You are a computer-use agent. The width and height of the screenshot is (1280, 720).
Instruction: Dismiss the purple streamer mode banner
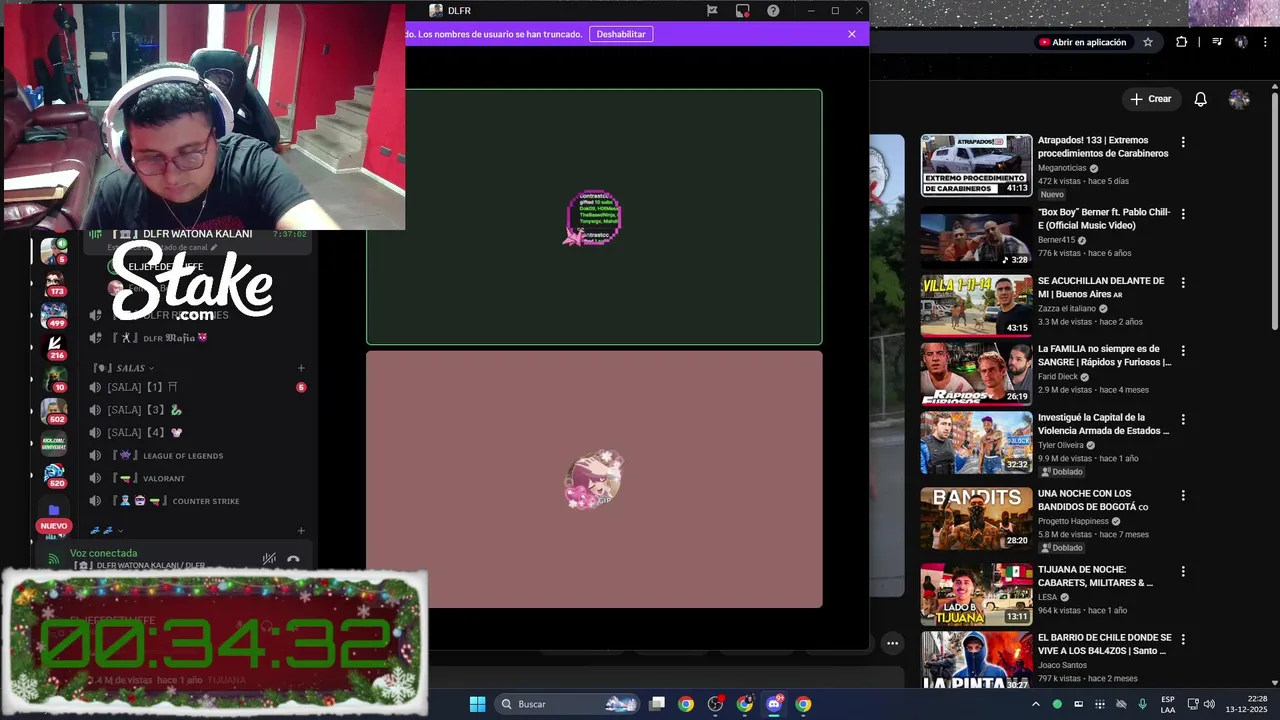pyautogui.click(x=852, y=34)
